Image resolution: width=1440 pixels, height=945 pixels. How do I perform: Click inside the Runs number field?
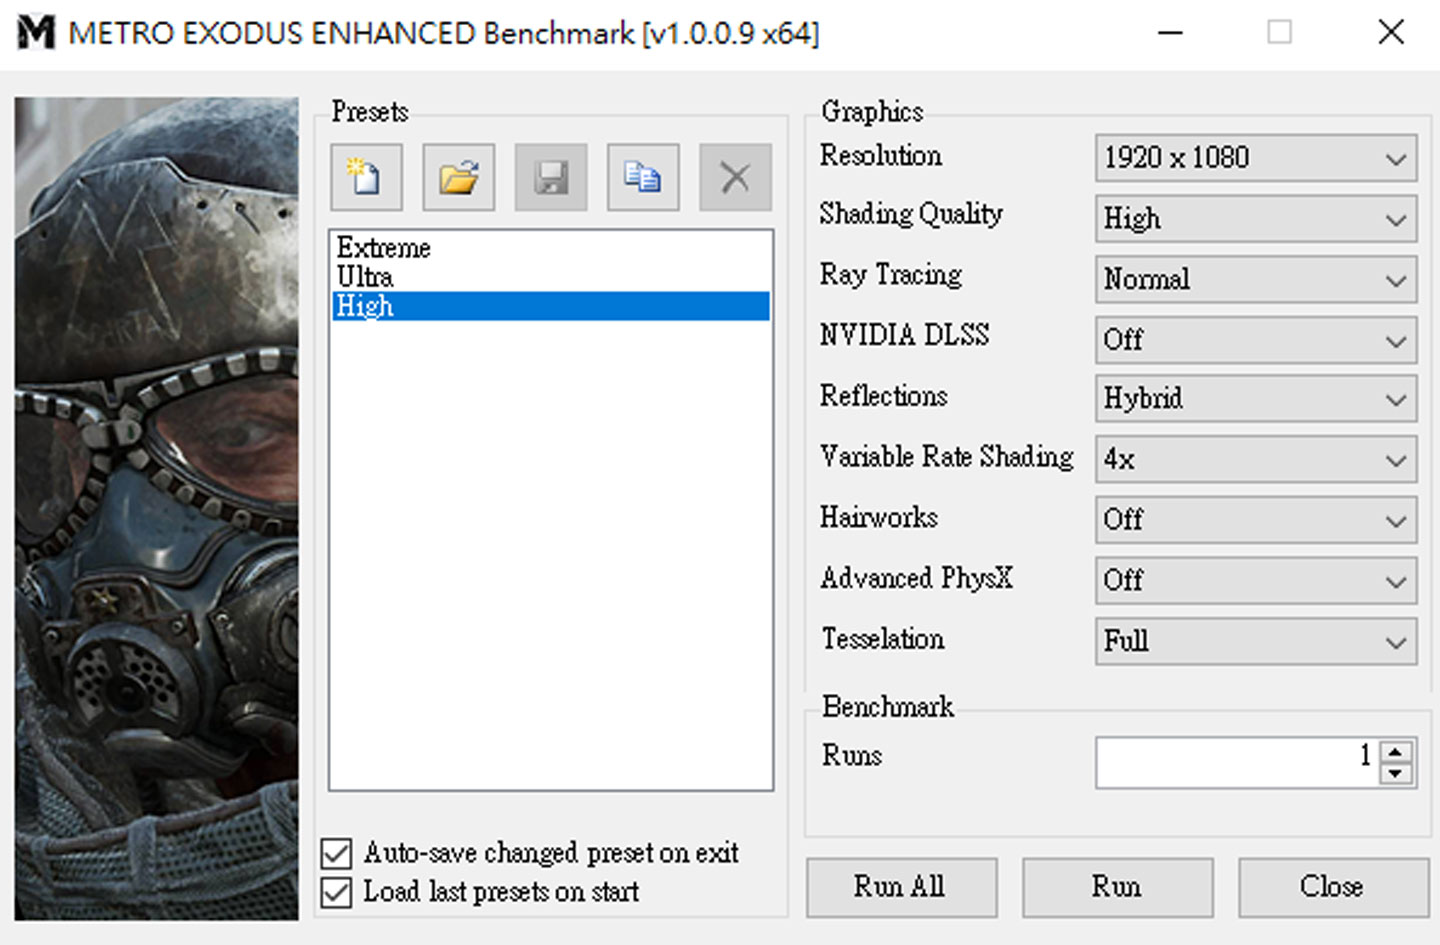click(x=1235, y=762)
